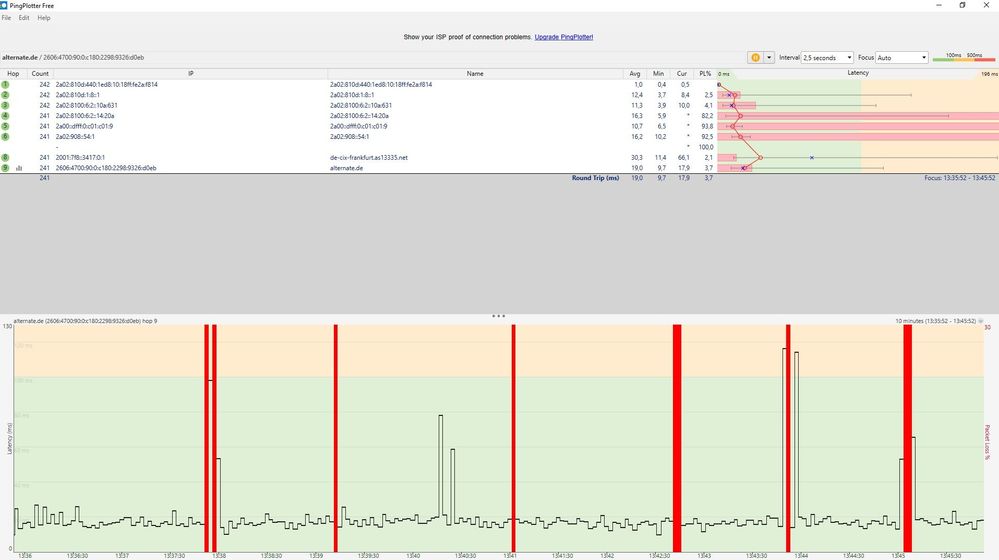Click the Round Trip (ms) summary label
Image resolution: width=999 pixels, height=560 pixels.
tap(596, 178)
